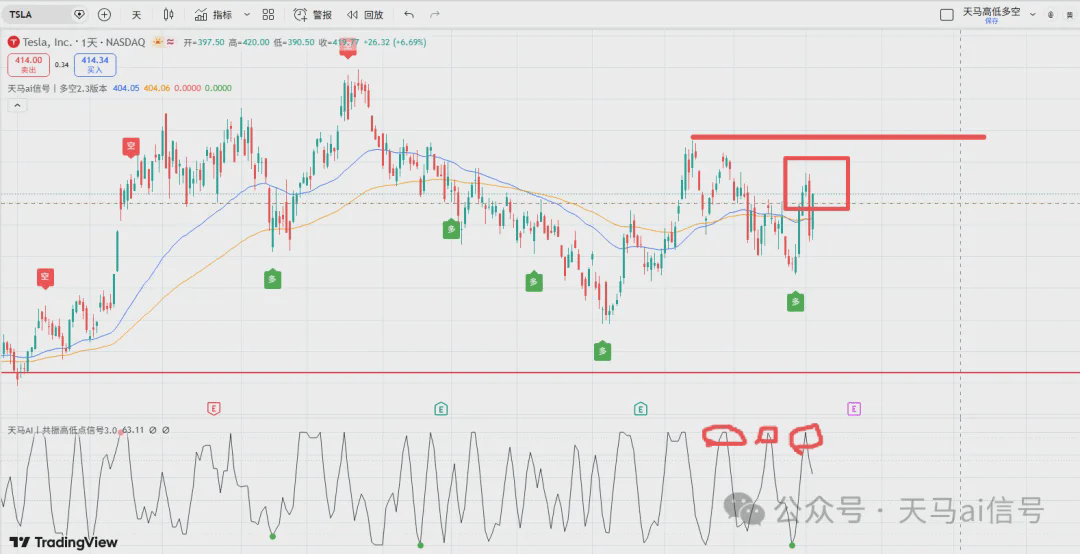Click the sun market status icon
Screen dimensions: 1080x554
[158, 42]
